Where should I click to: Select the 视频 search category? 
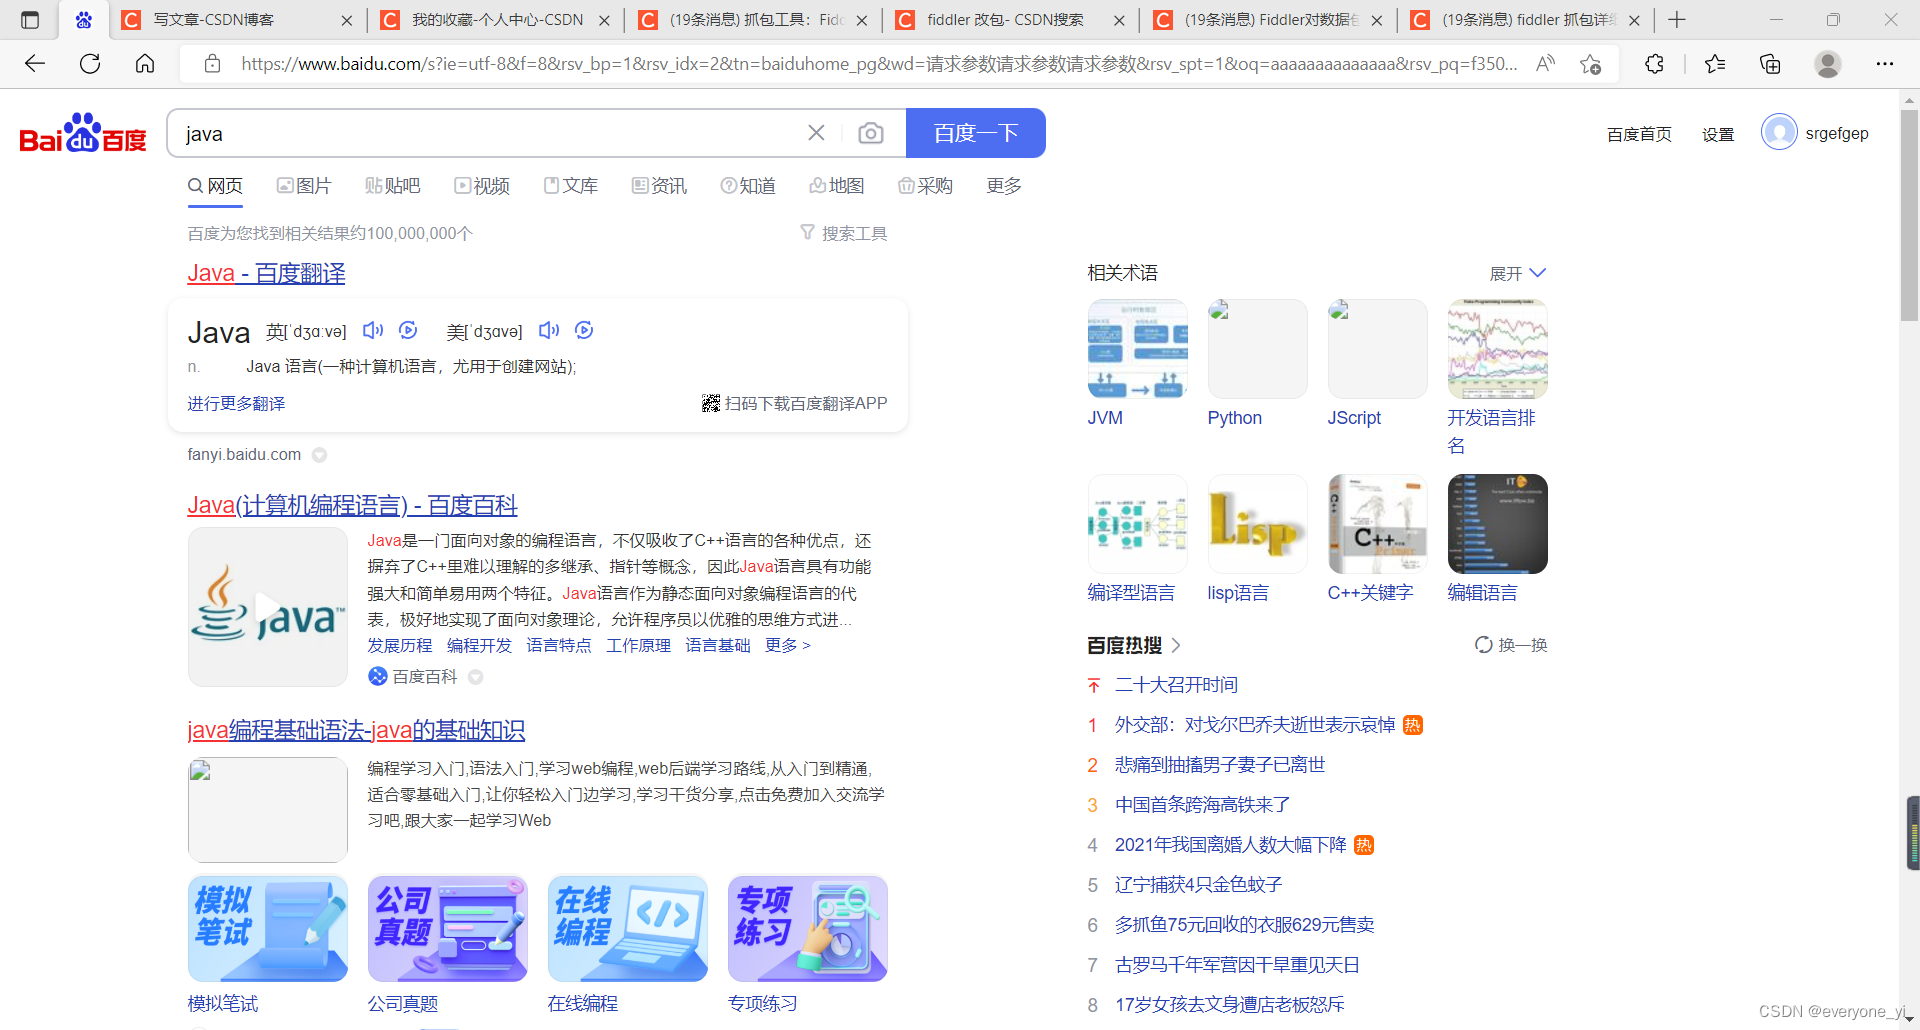tap(482, 186)
